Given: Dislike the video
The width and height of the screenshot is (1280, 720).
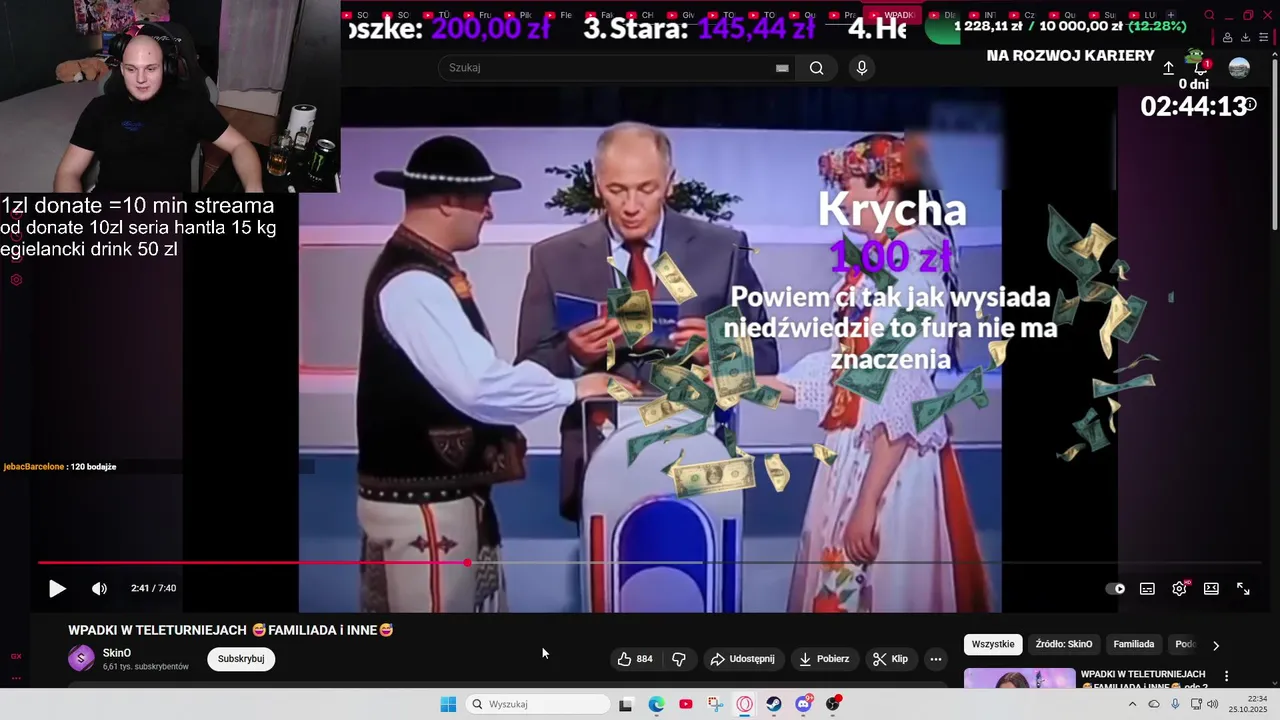Looking at the screenshot, I should (x=679, y=659).
